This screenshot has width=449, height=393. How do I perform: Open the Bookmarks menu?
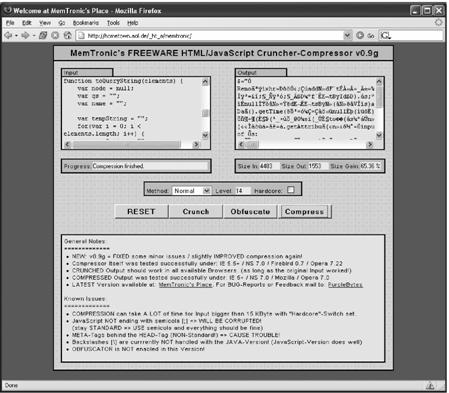coord(86,23)
